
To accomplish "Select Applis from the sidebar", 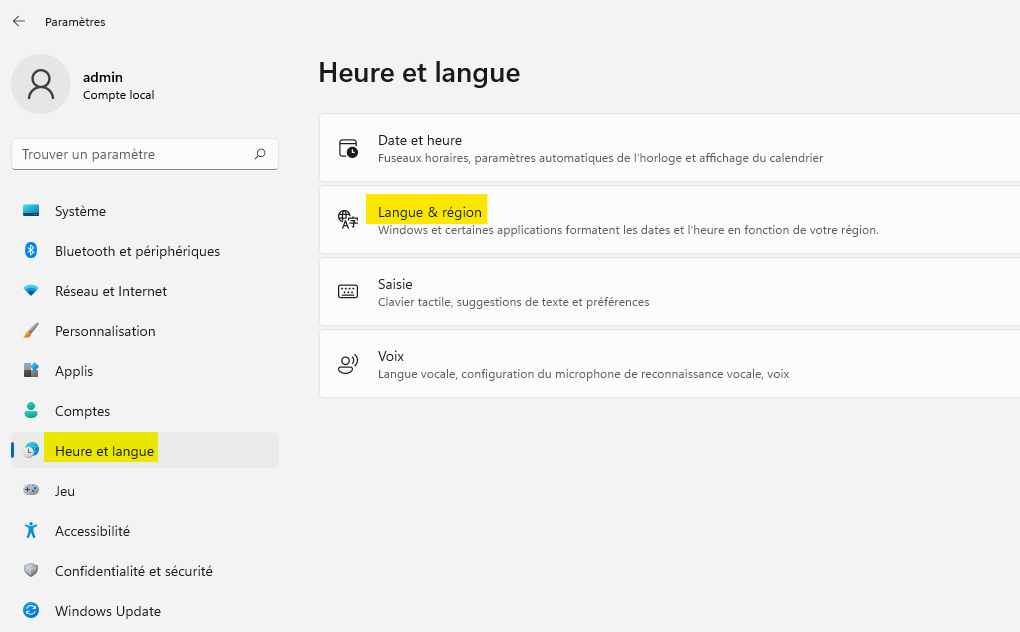I will 74,371.
